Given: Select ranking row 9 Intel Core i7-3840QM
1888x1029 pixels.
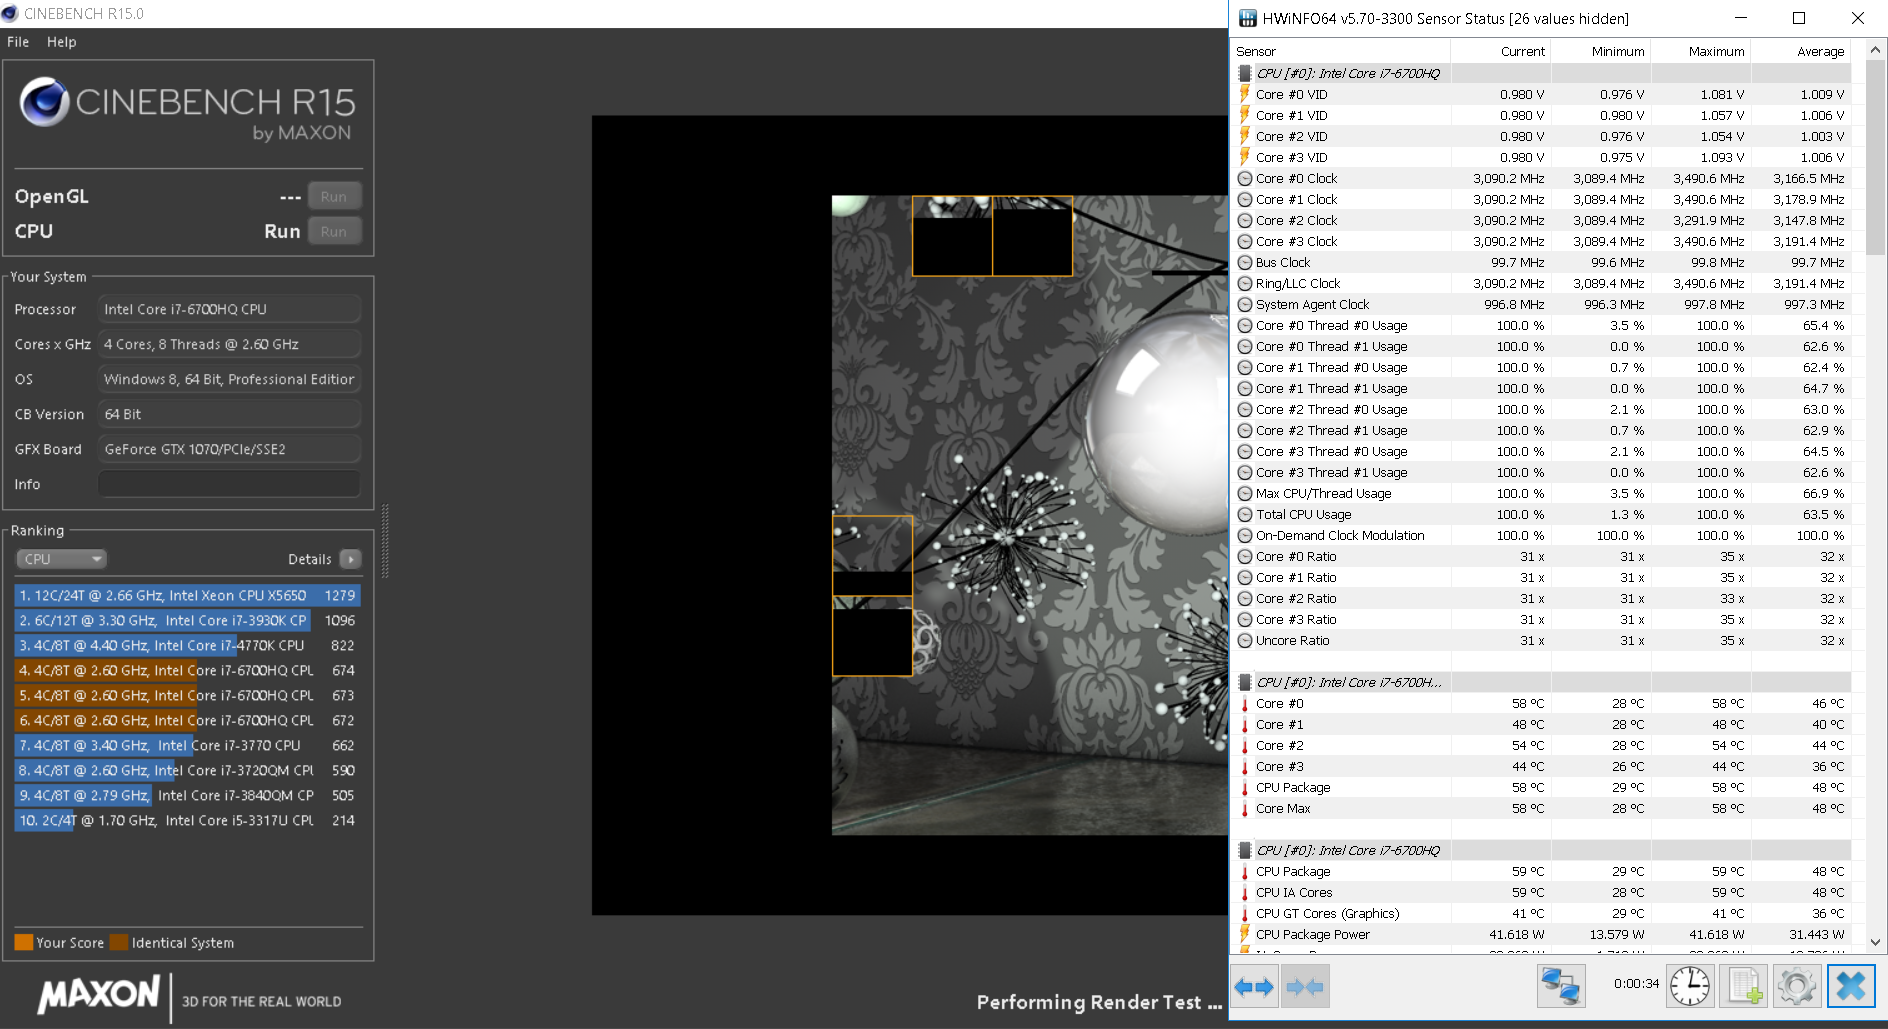Looking at the screenshot, I should click(187, 795).
